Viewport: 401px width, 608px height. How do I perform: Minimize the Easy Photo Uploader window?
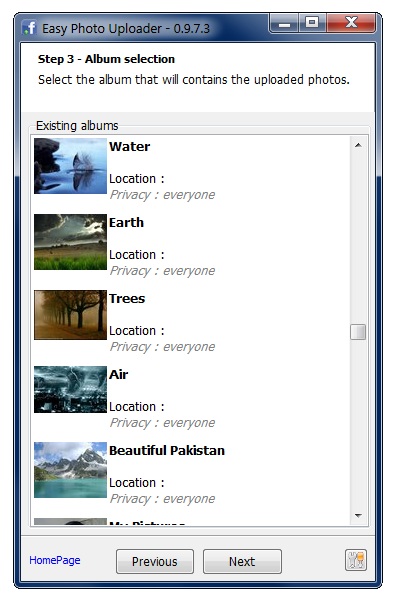point(285,23)
